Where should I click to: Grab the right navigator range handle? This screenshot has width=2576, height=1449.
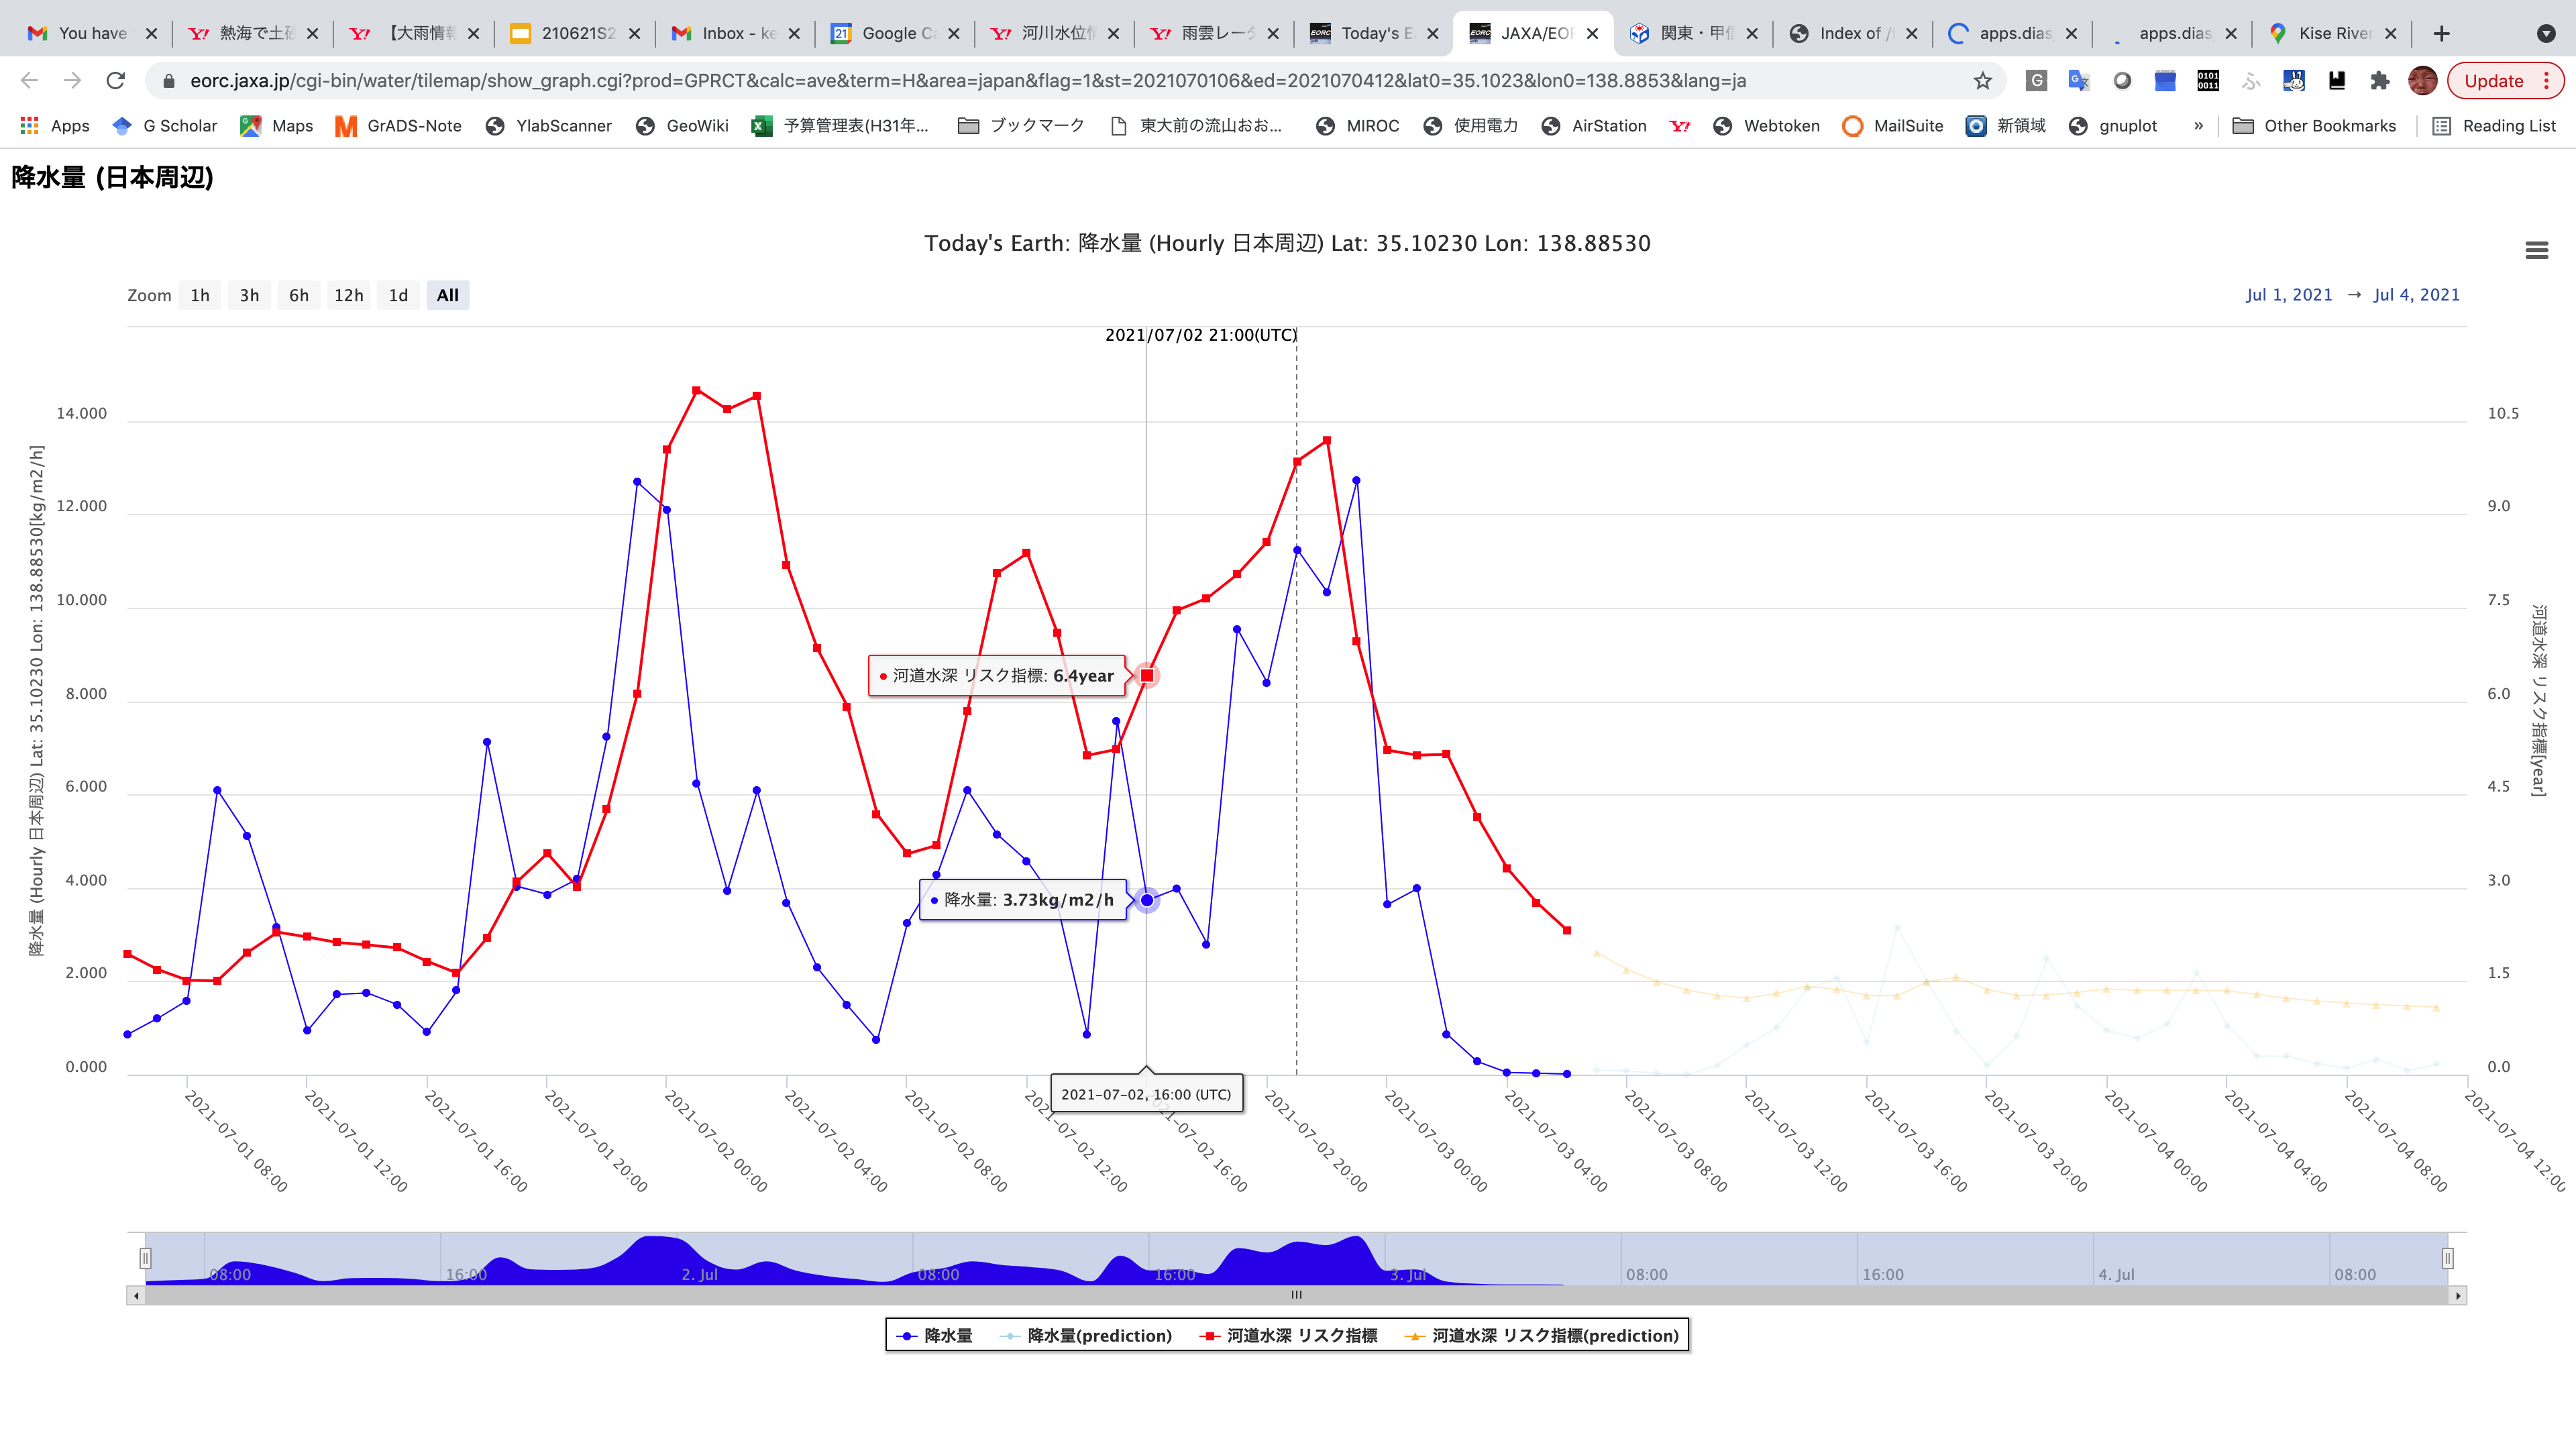tap(2447, 1258)
